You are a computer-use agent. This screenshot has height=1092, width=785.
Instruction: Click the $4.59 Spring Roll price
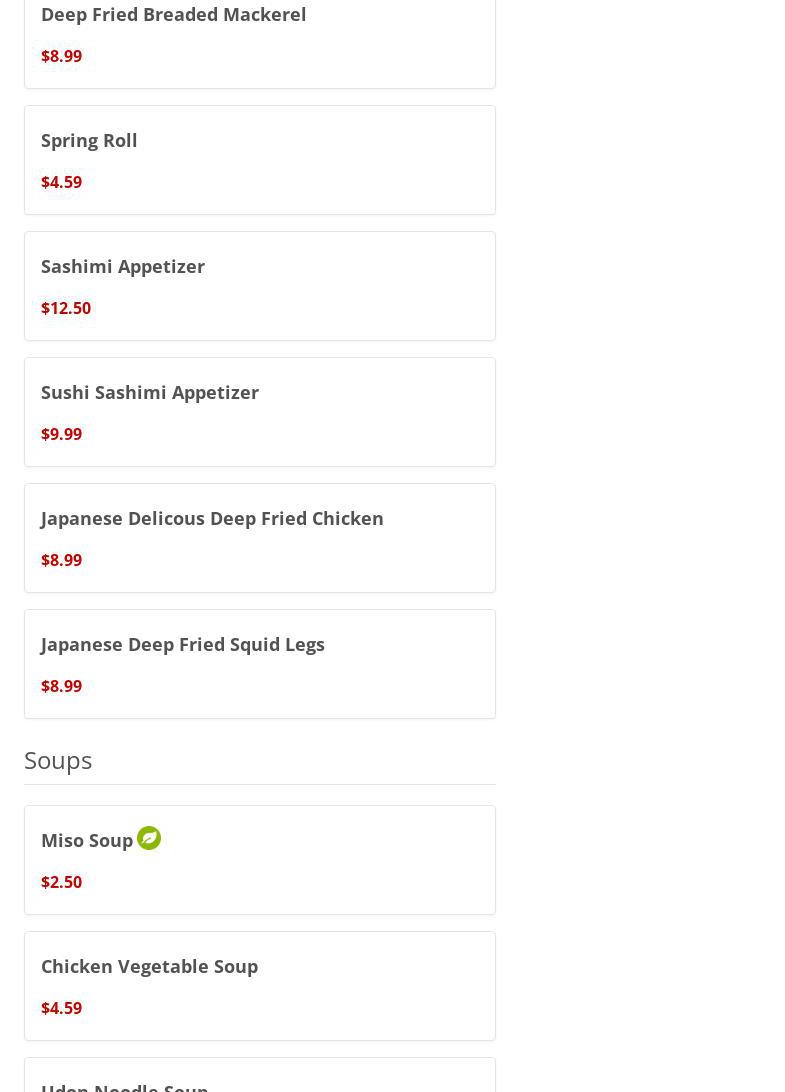[x=62, y=182]
